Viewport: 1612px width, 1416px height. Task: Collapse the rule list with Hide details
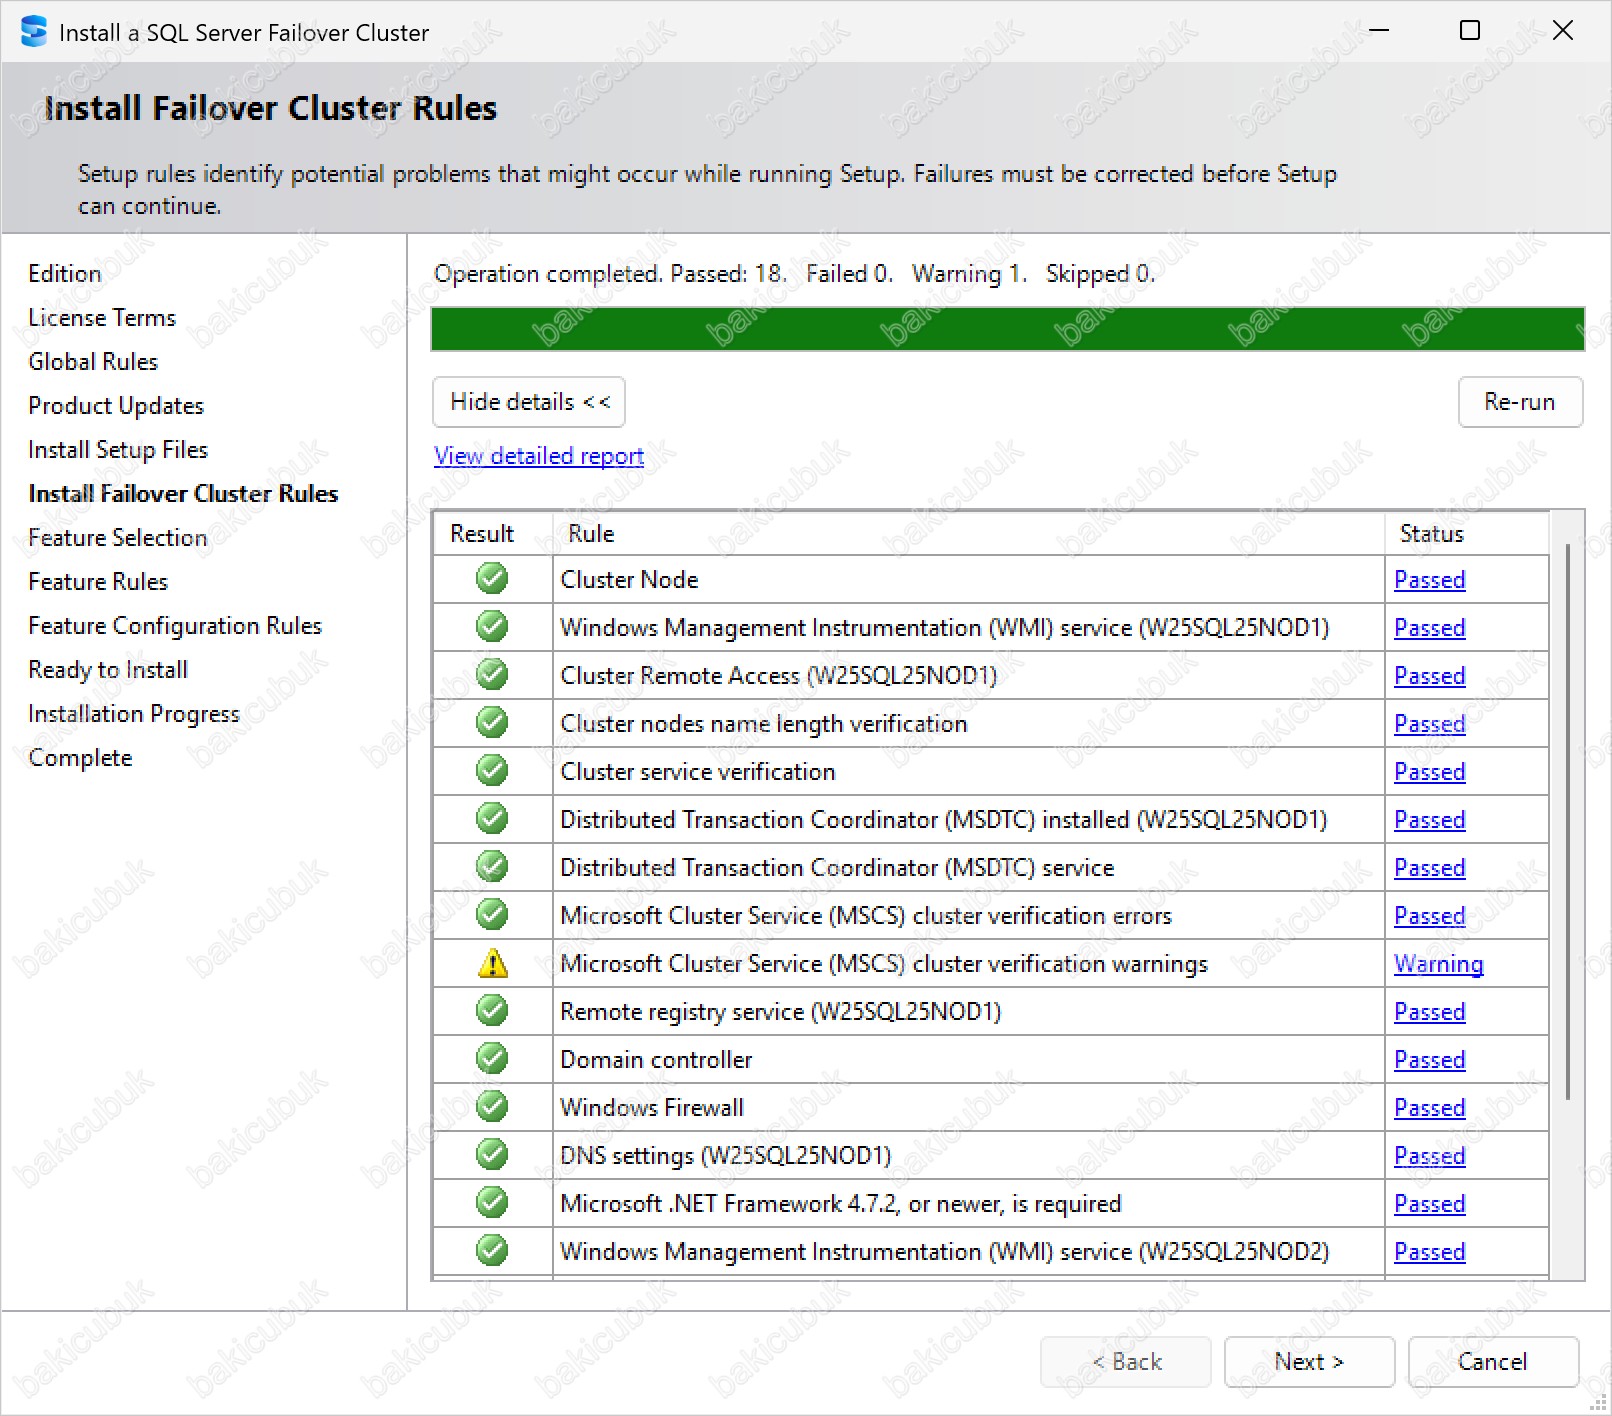[529, 402]
